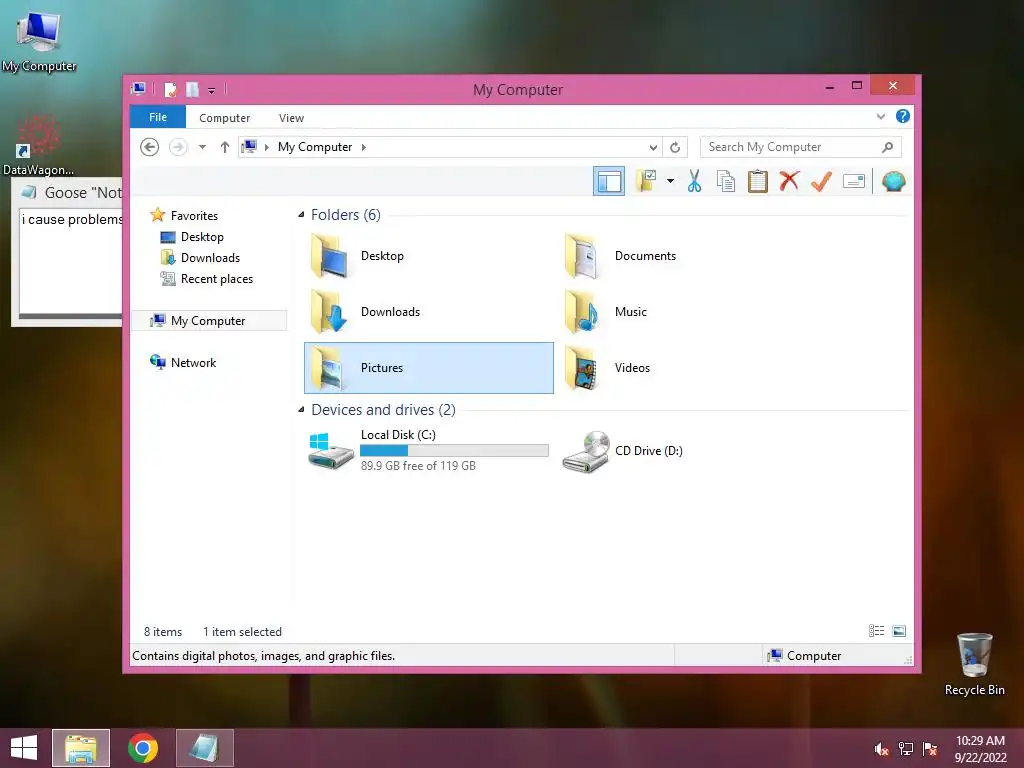
Task: Click the search magnifier icon
Action: (887, 147)
